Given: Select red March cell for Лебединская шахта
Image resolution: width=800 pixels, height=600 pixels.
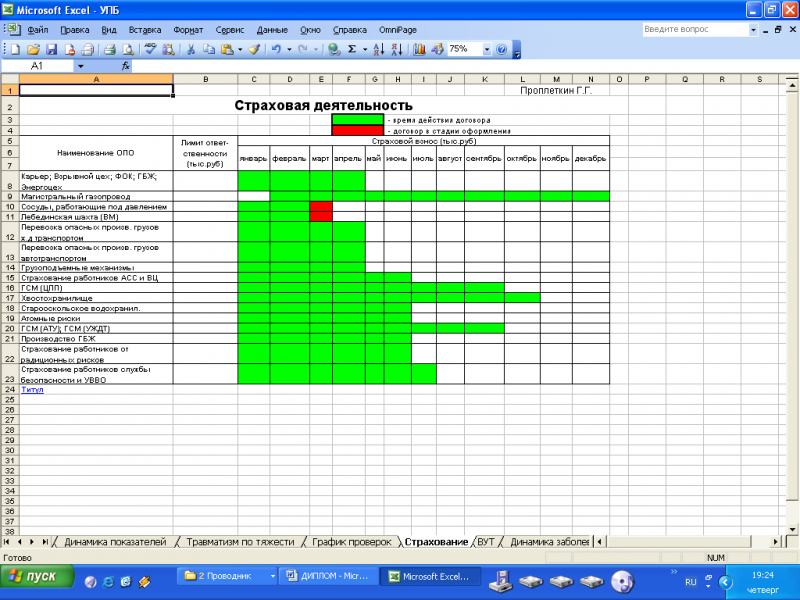Looking at the screenshot, I should [x=321, y=217].
